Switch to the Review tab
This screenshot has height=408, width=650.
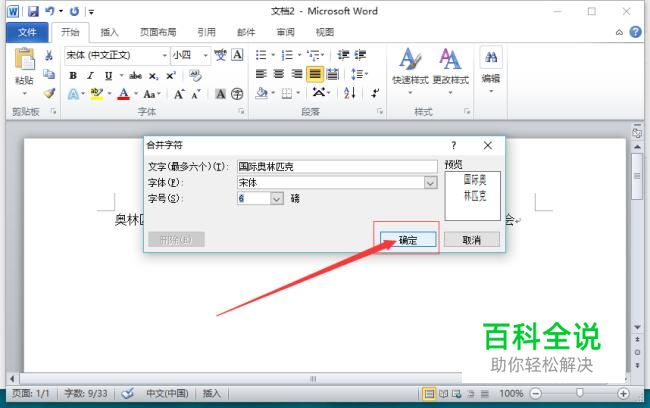(x=286, y=32)
